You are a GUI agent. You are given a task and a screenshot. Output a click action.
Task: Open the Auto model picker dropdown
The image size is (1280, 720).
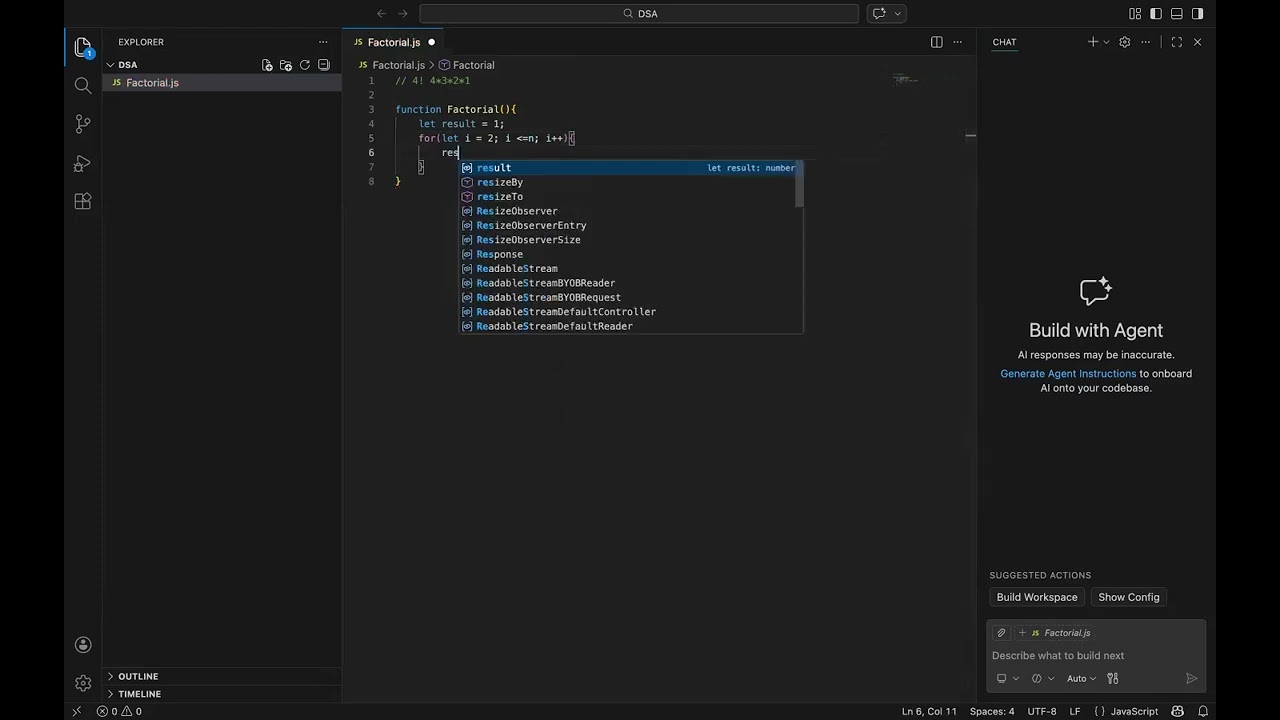coord(1081,678)
